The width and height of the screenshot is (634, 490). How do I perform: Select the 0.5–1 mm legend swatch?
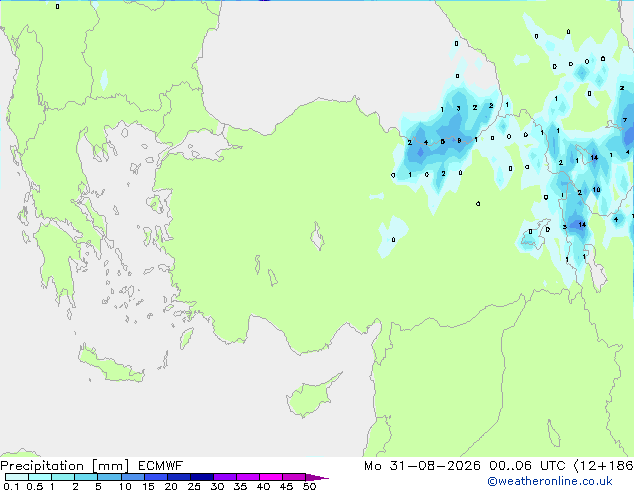(40, 477)
